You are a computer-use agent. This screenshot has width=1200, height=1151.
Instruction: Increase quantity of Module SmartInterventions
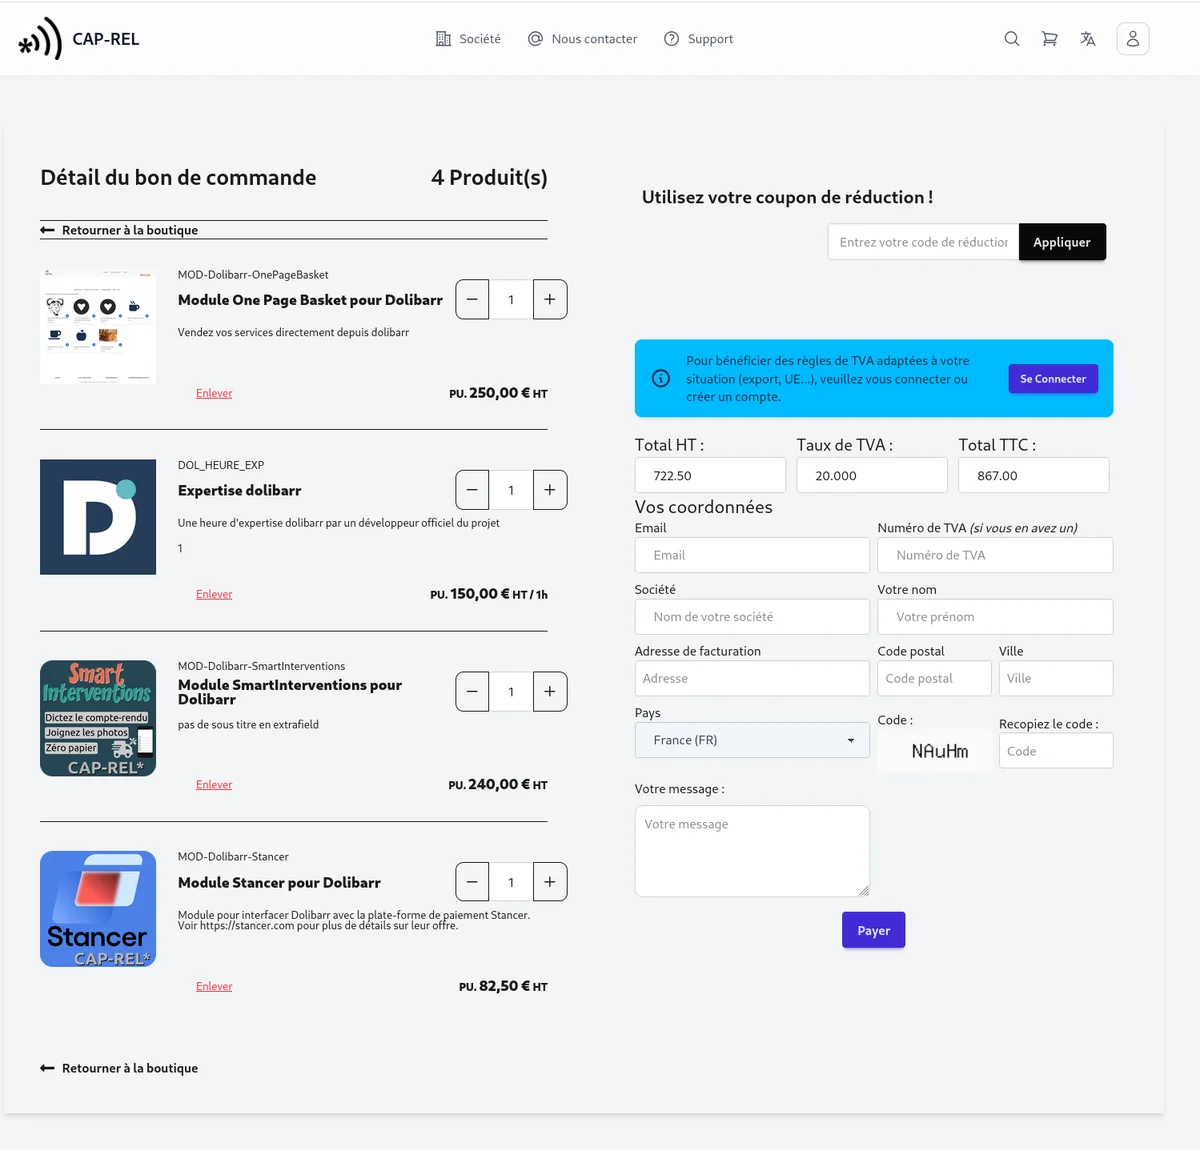tap(550, 691)
